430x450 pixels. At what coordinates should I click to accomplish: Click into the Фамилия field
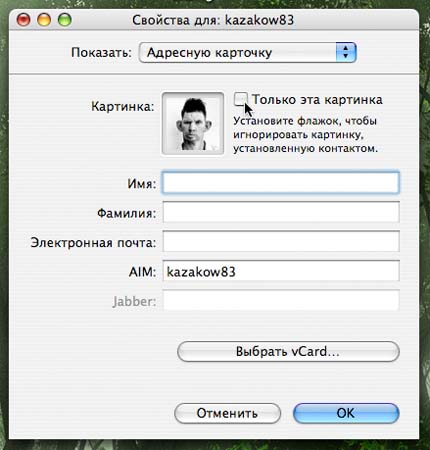pyautogui.click(x=281, y=212)
